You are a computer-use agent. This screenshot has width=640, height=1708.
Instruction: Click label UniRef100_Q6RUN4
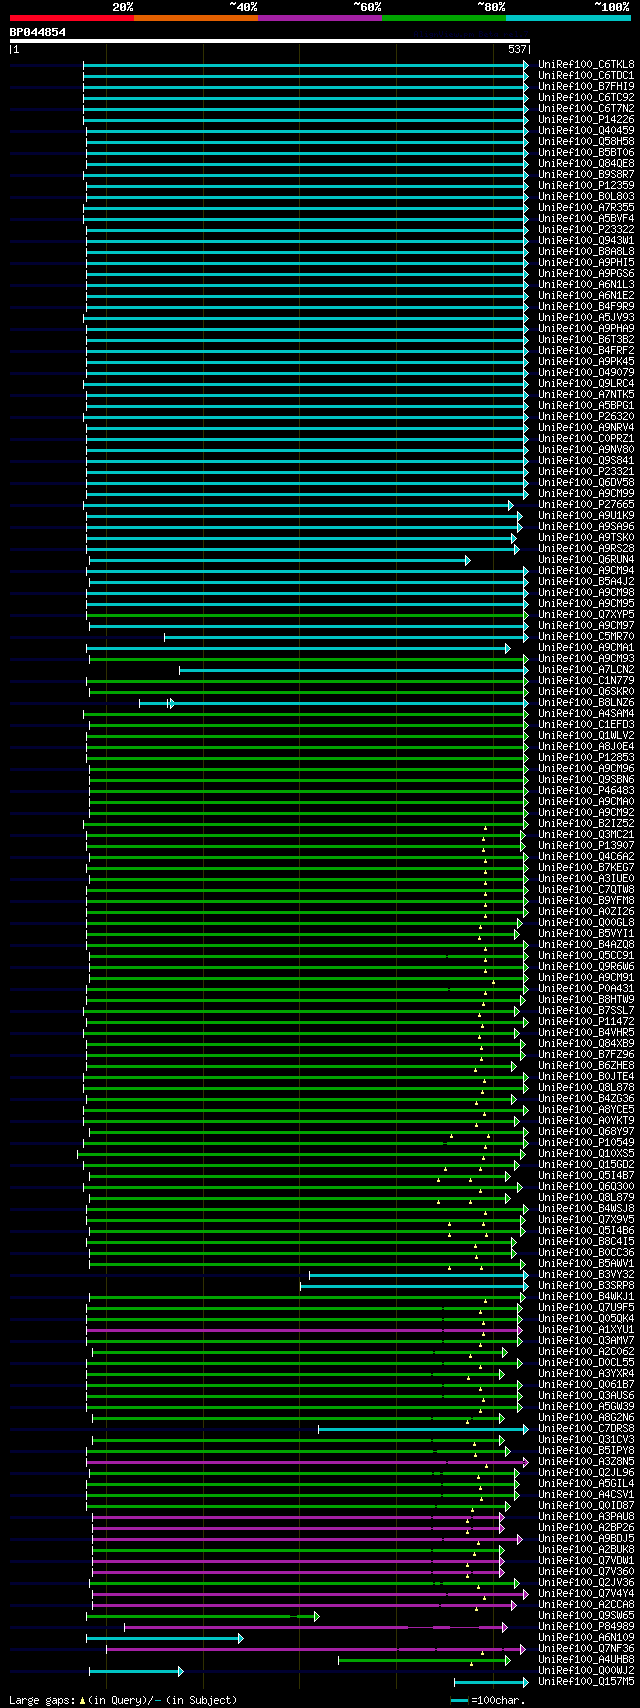[586, 559]
